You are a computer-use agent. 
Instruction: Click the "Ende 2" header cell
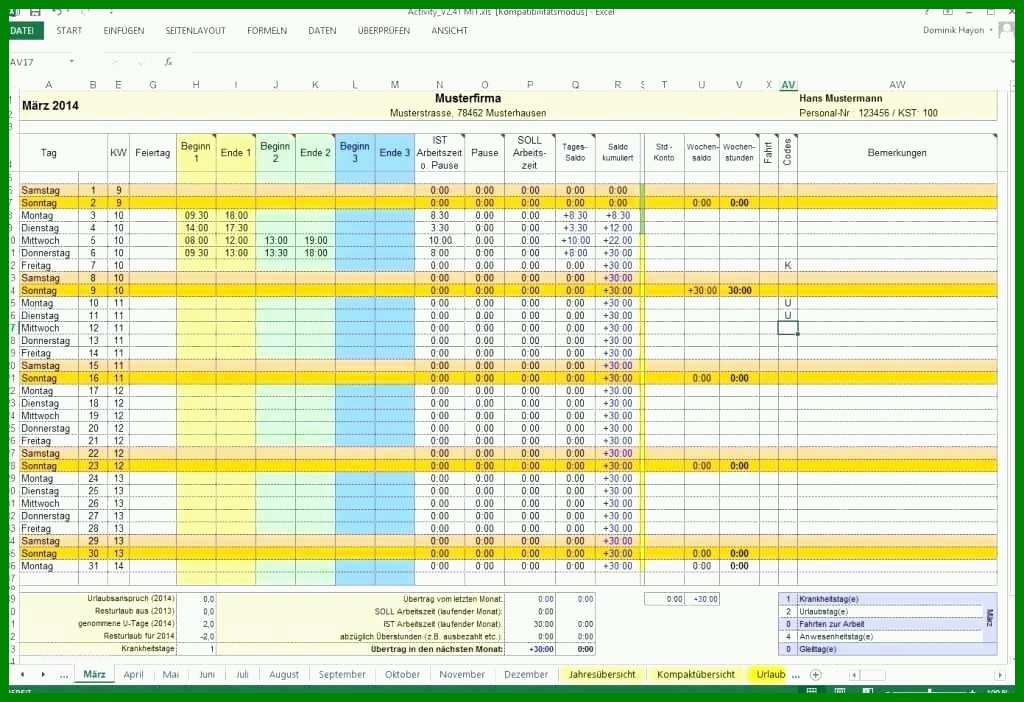pos(315,153)
